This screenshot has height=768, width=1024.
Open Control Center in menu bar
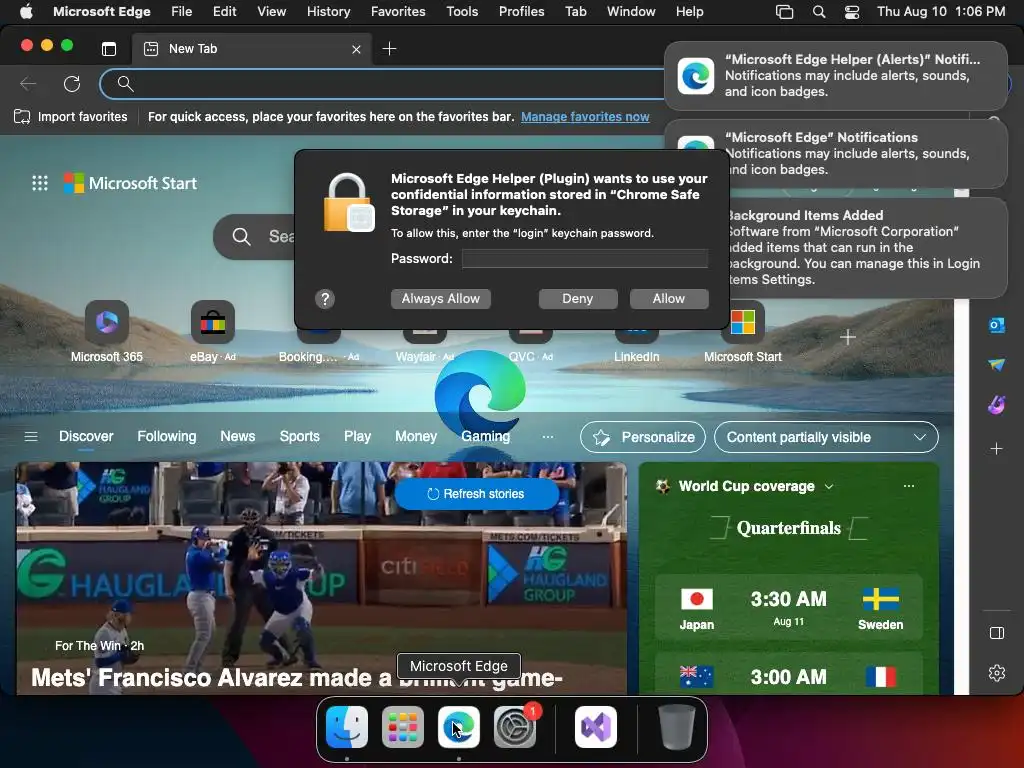852,11
